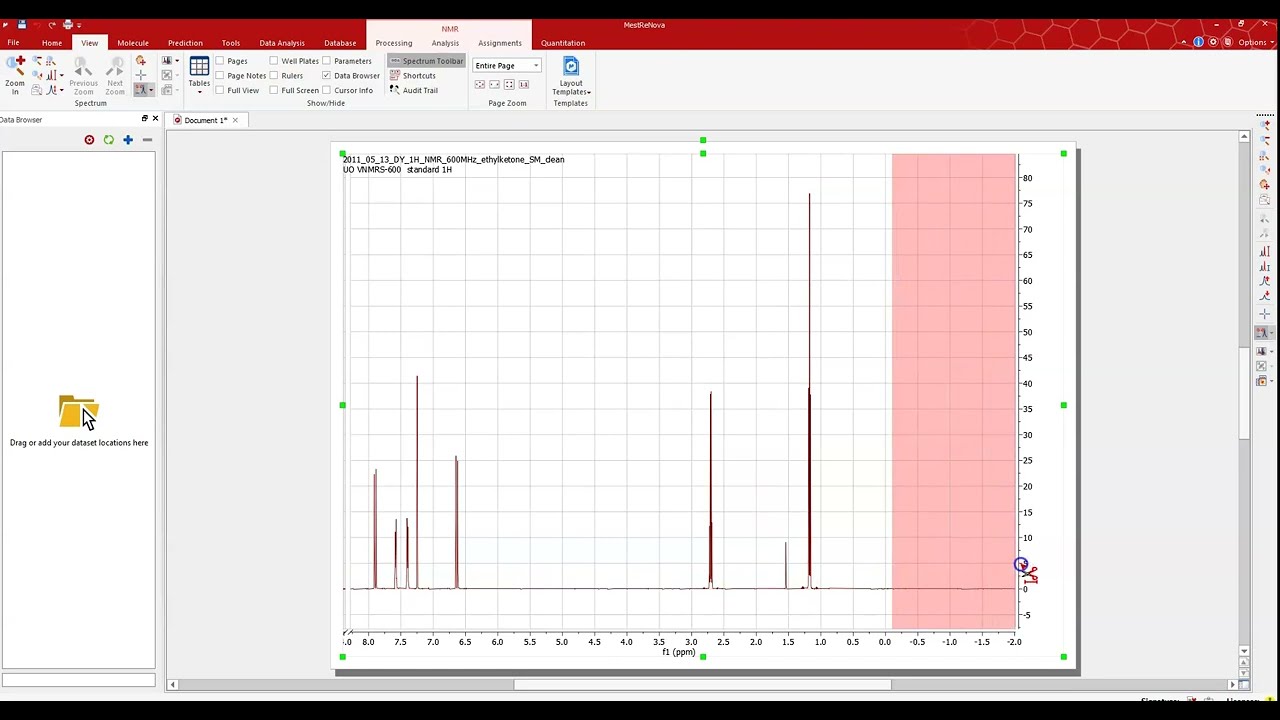Click the vertical scrollbar down arrow

1244,652
